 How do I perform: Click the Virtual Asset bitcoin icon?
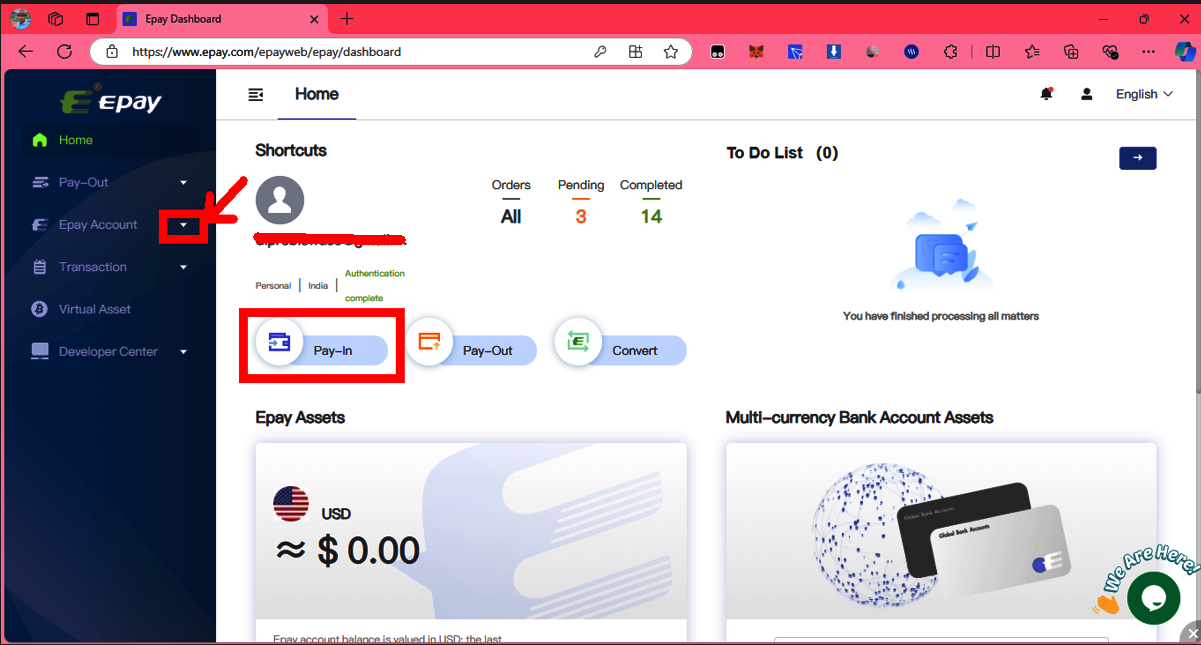coord(40,309)
